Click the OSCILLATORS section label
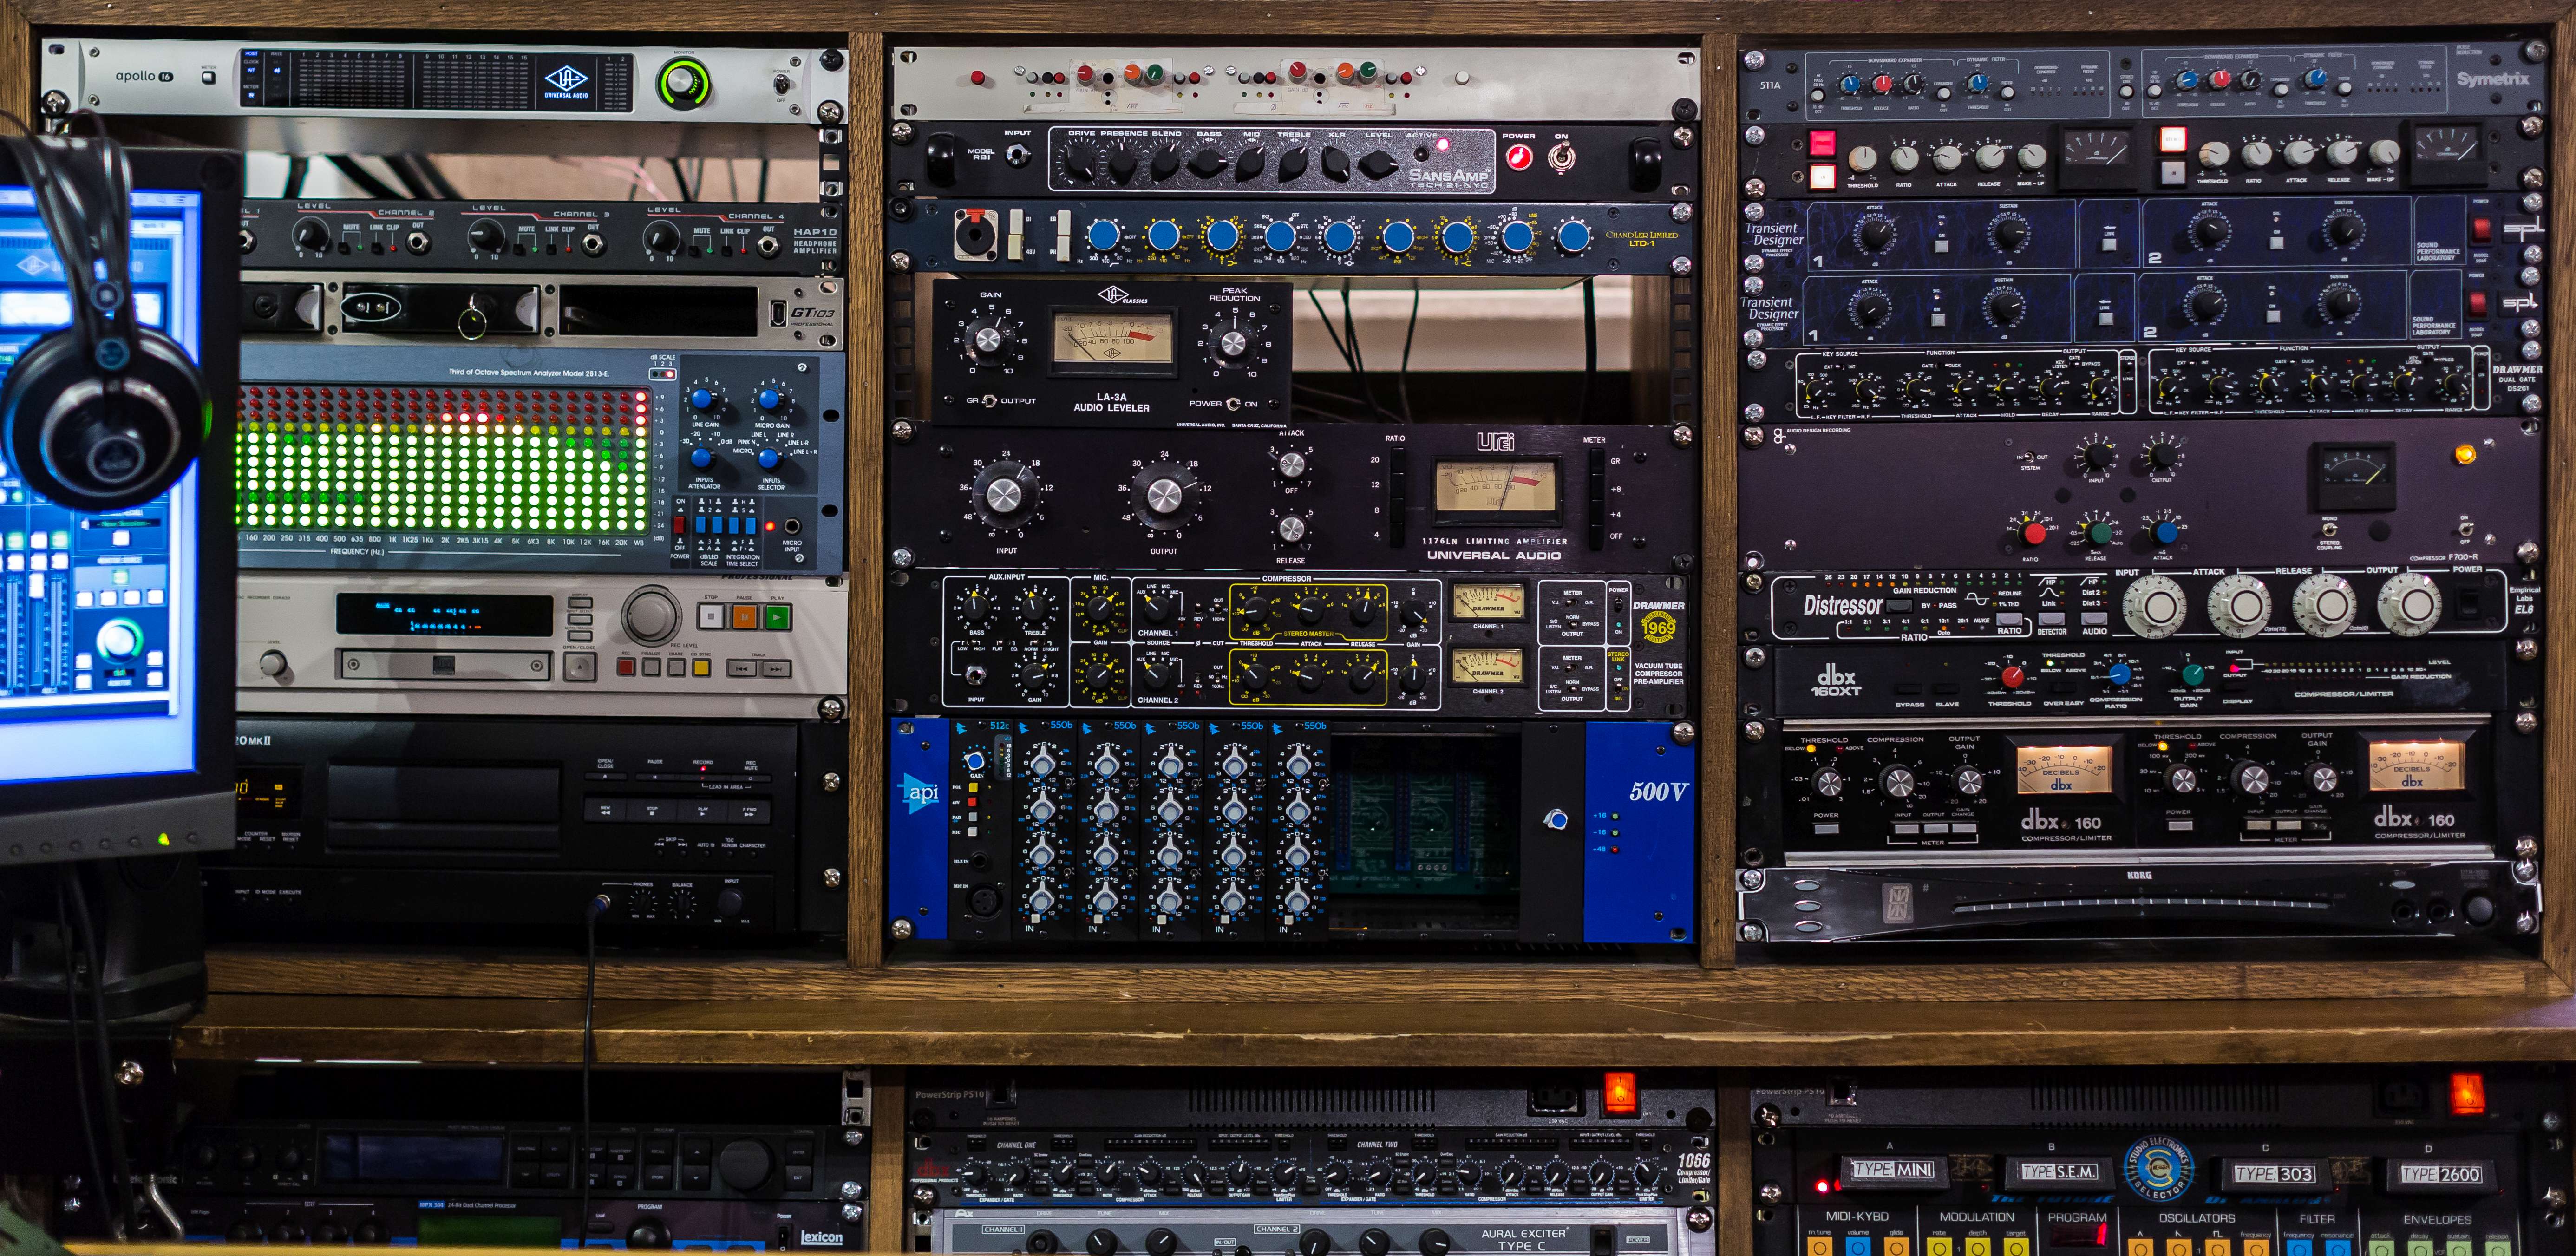This screenshot has height=1256, width=2576. tap(2196, 1219)
